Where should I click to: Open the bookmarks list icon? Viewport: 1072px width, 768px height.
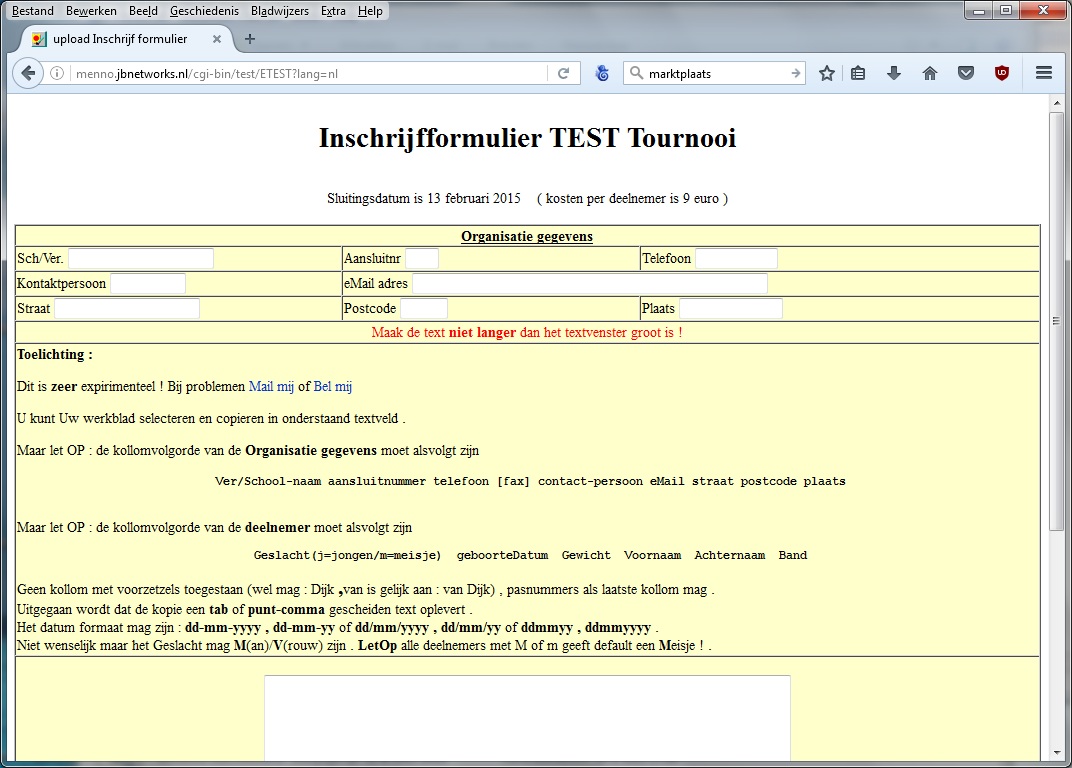858,73
